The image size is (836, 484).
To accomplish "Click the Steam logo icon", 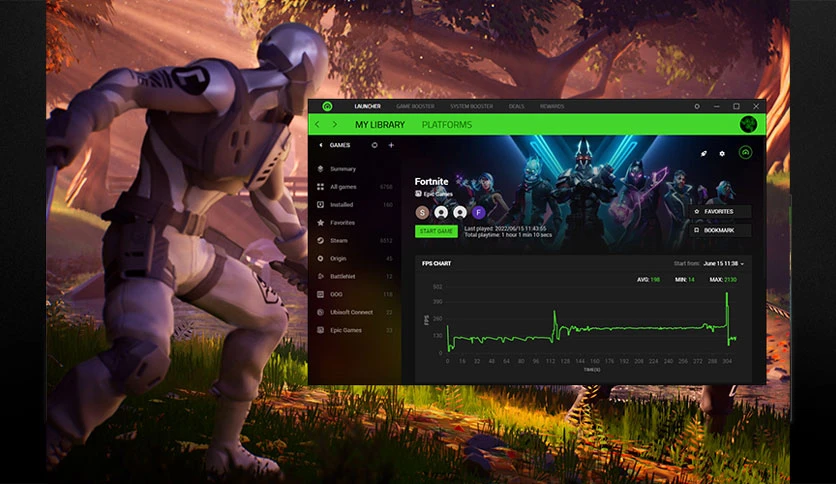I will tap(320, 240).
